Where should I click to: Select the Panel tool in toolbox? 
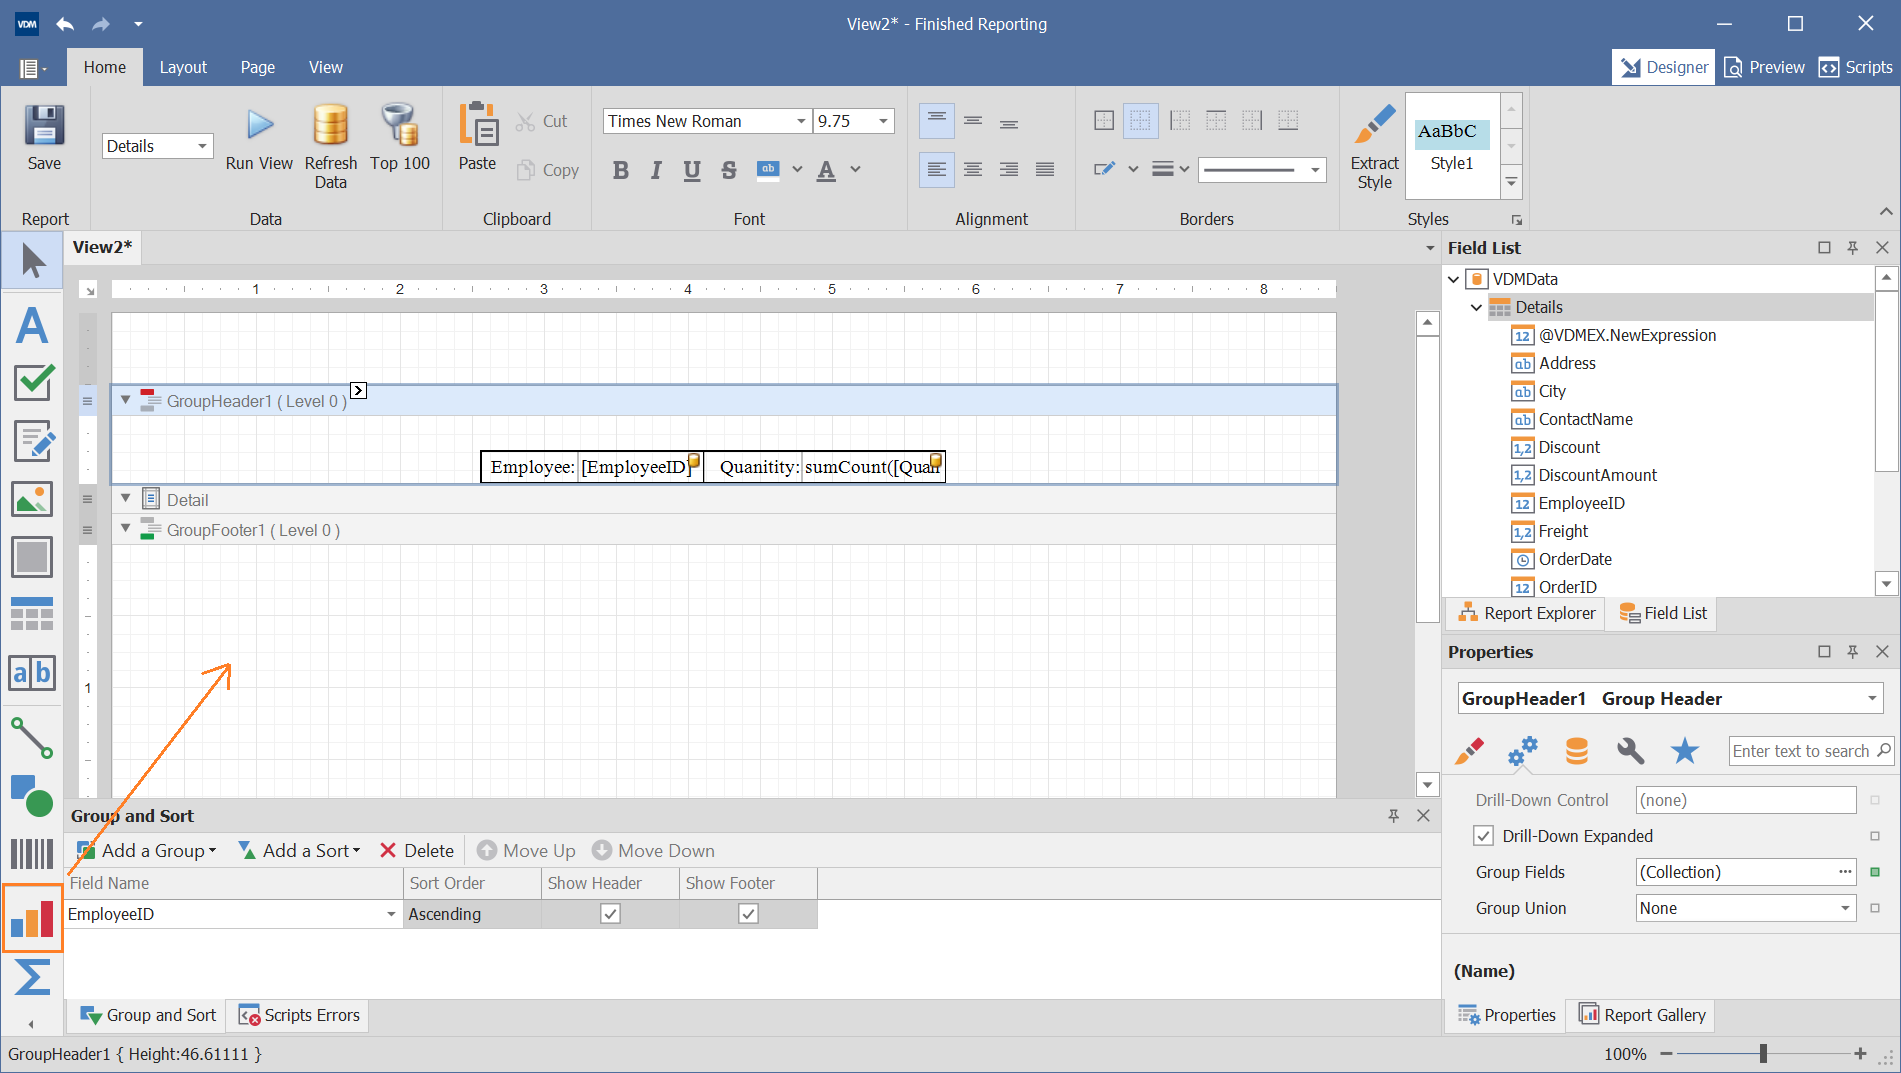(32, 557)
